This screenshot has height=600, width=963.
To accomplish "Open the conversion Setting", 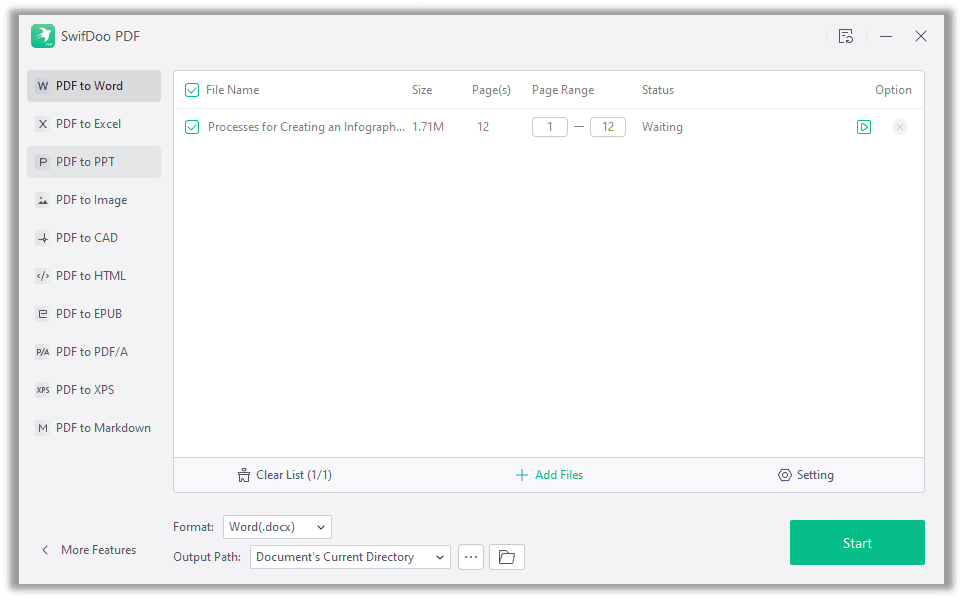I will click(806, 475).
